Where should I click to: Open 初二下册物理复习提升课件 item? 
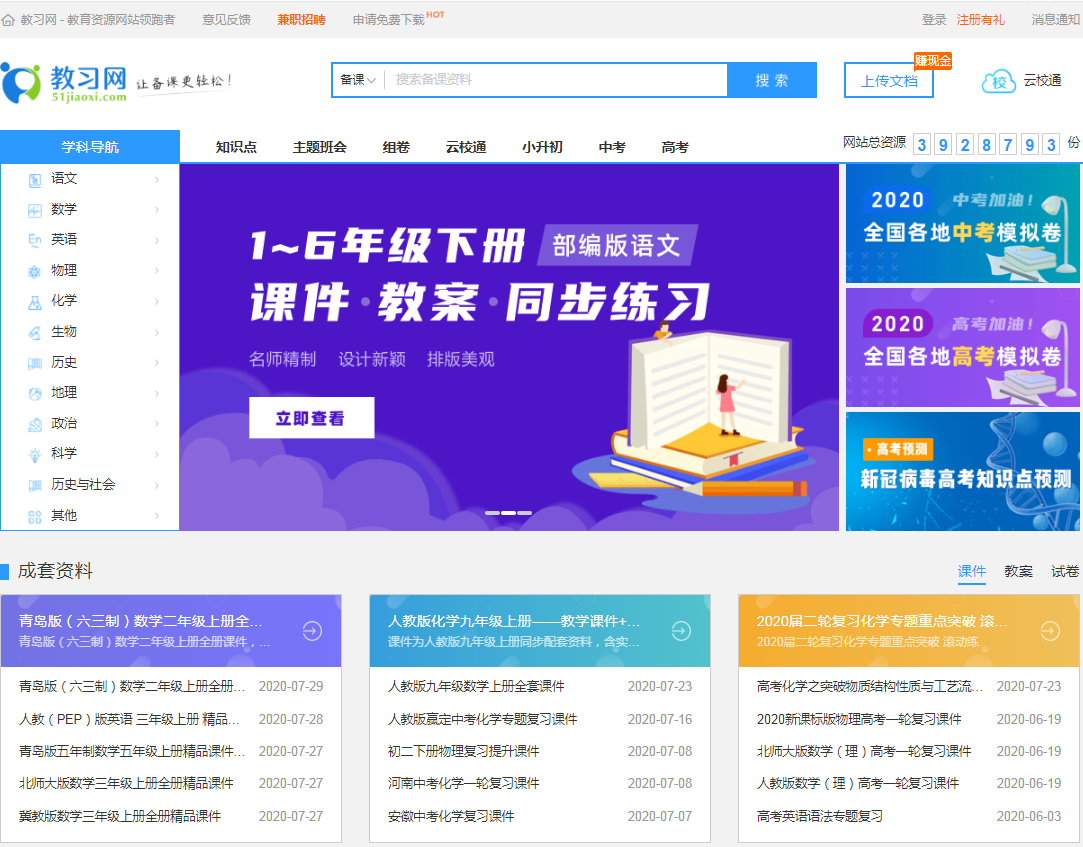coord(463,751)
